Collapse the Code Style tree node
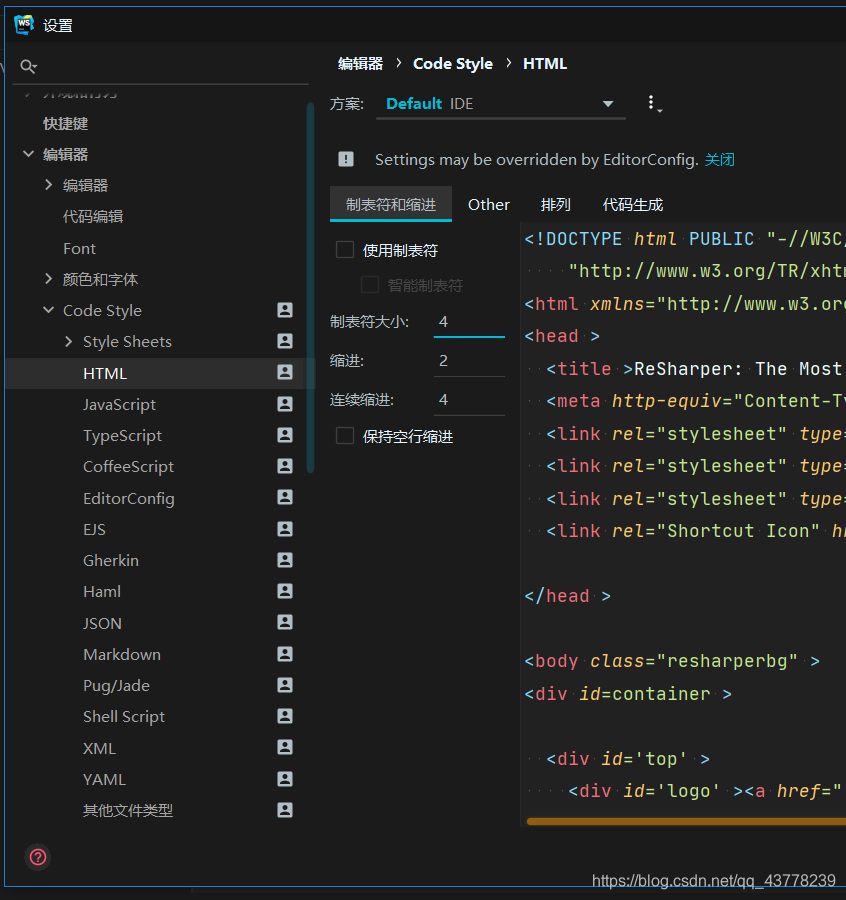Viewport: 846px width, 900px height. (x=49, y=310)
